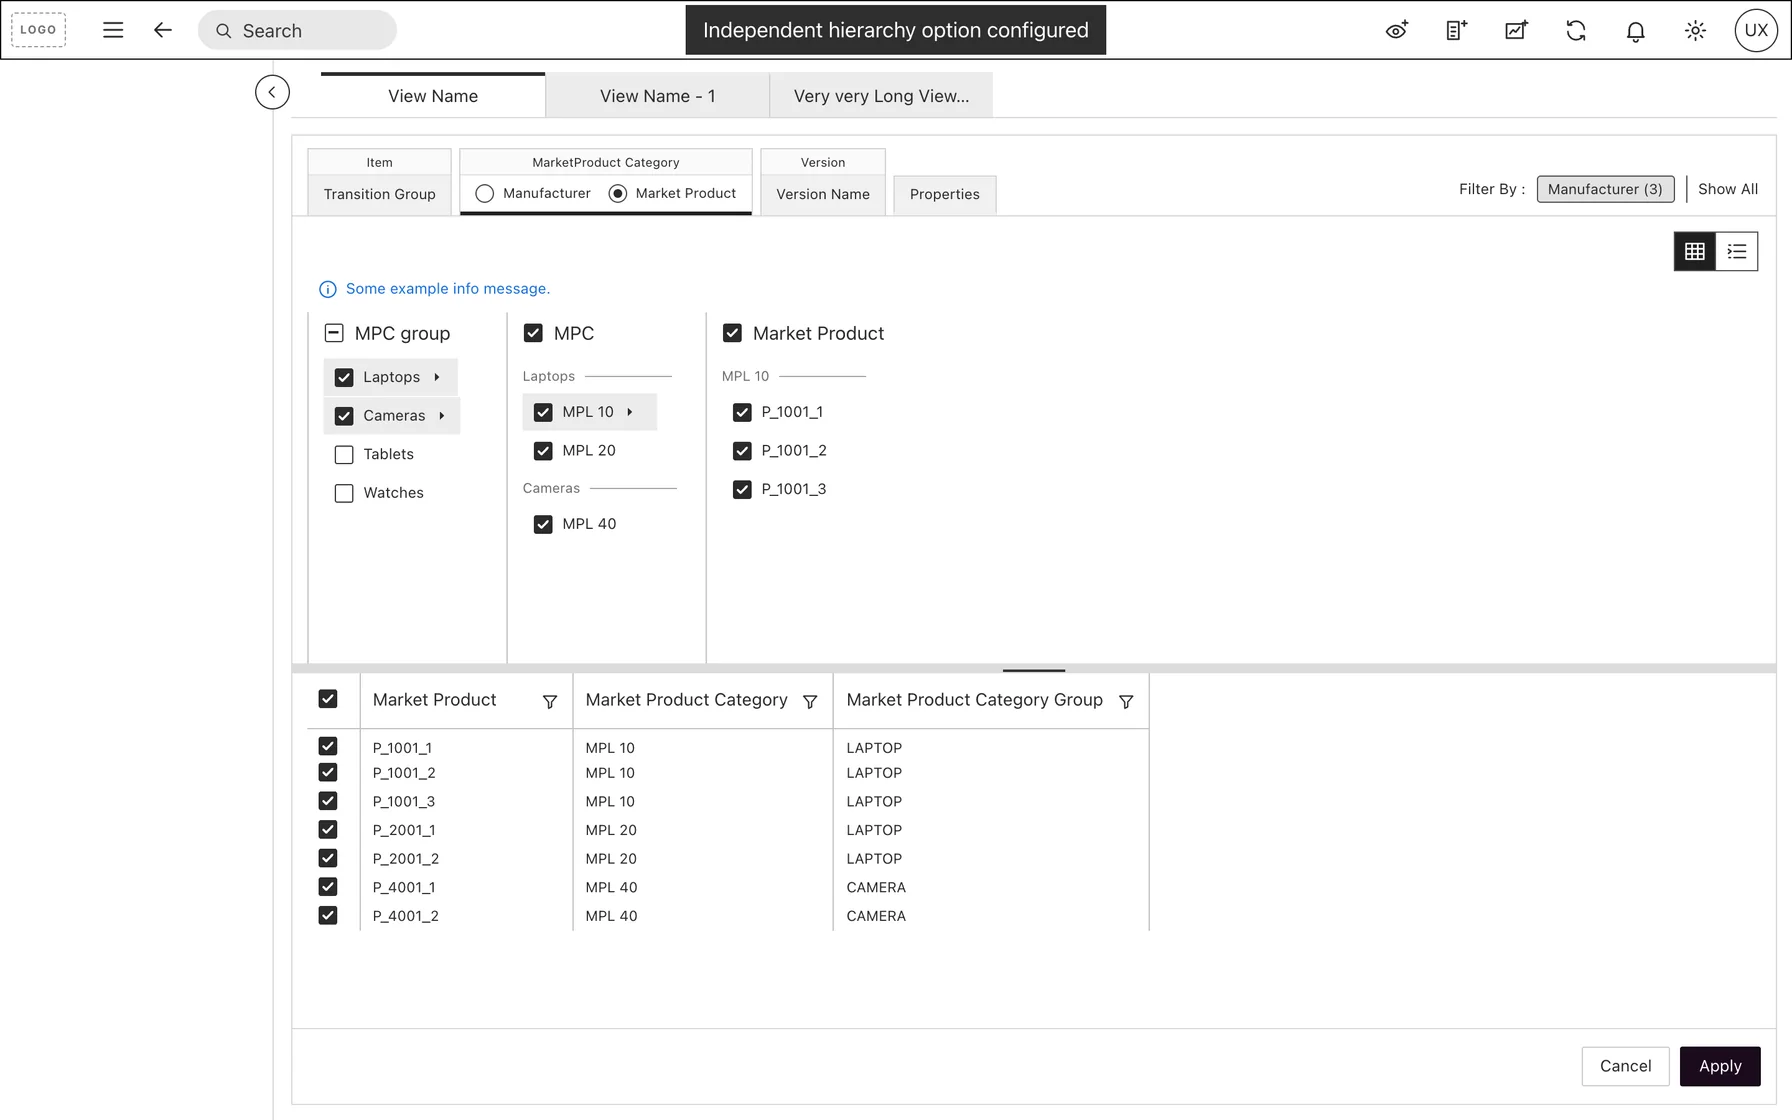Click the Apply button
The image size is (1792, 1120).
(1720, 1066)
